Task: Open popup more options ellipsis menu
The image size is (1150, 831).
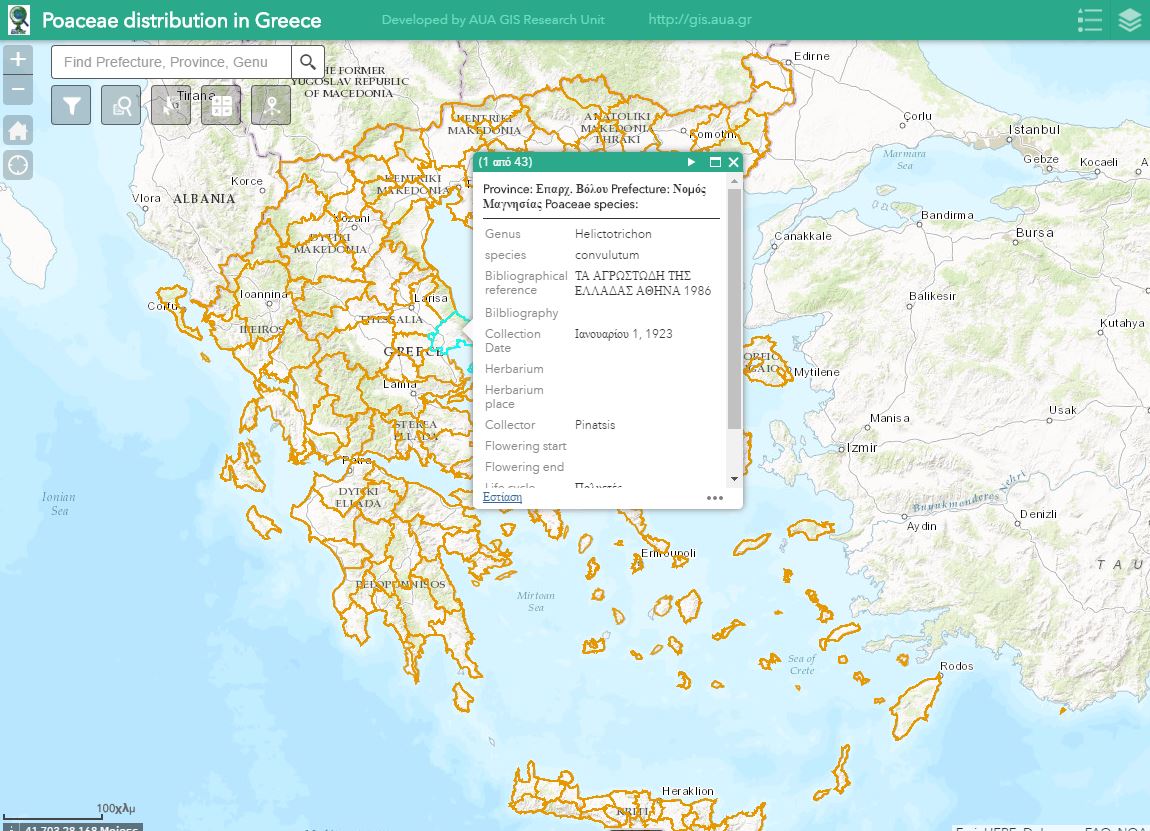Action: pyautogui.click(x=715, y=497)
